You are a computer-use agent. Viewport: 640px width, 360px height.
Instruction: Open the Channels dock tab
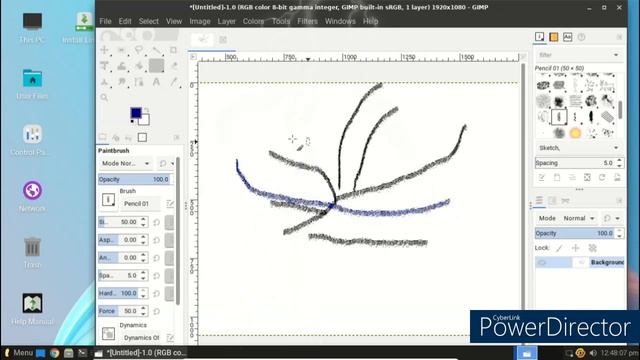point(552,200)
